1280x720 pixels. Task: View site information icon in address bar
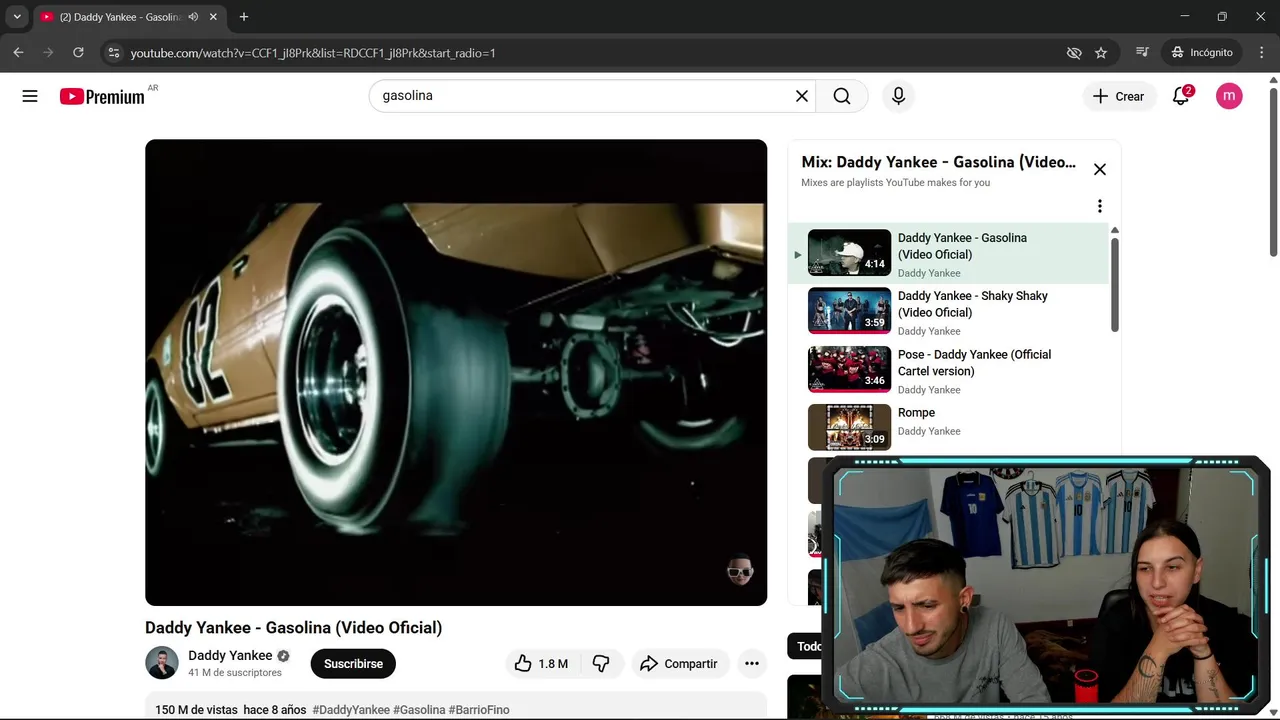pyautogui.click(x=113, y=52)
